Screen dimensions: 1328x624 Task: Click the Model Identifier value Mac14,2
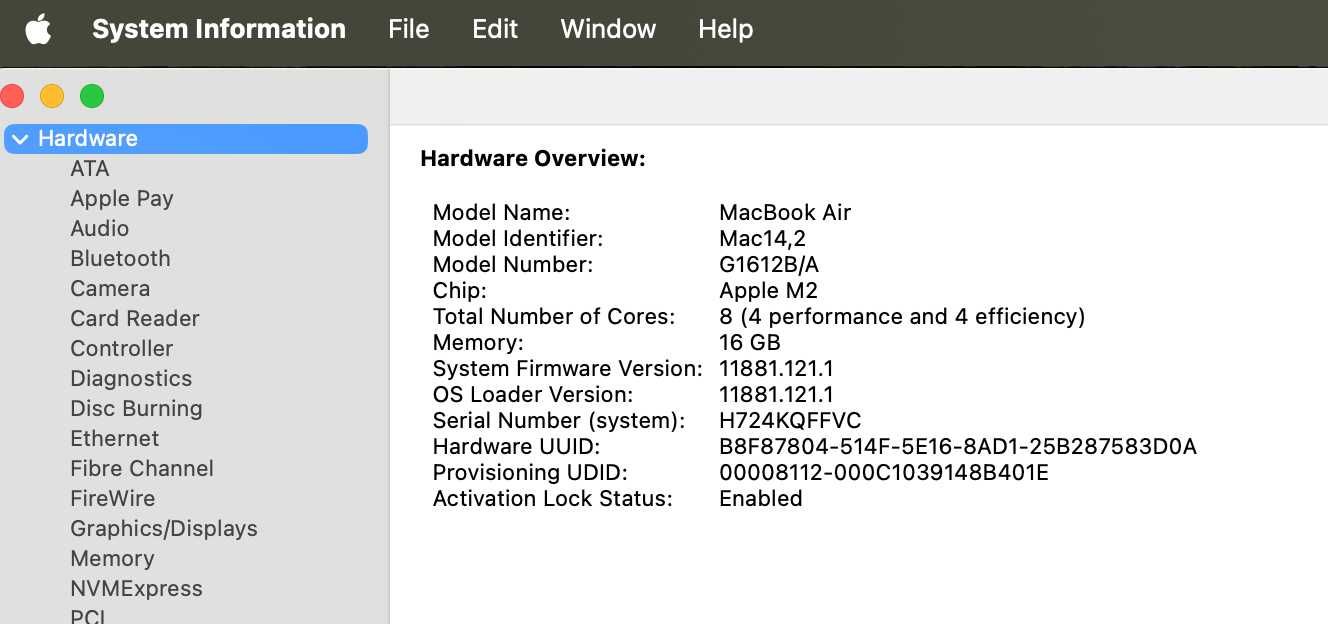pos(762,238)
